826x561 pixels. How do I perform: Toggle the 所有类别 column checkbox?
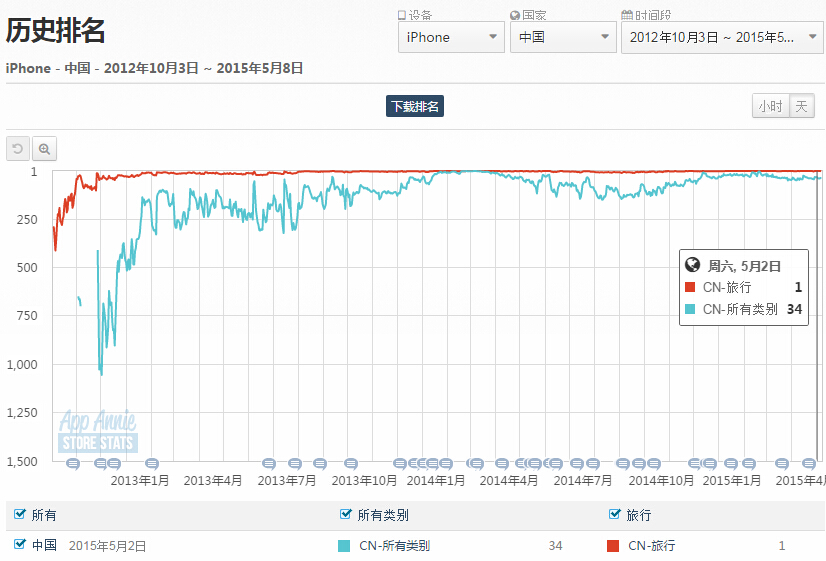[x=346, y=515]
